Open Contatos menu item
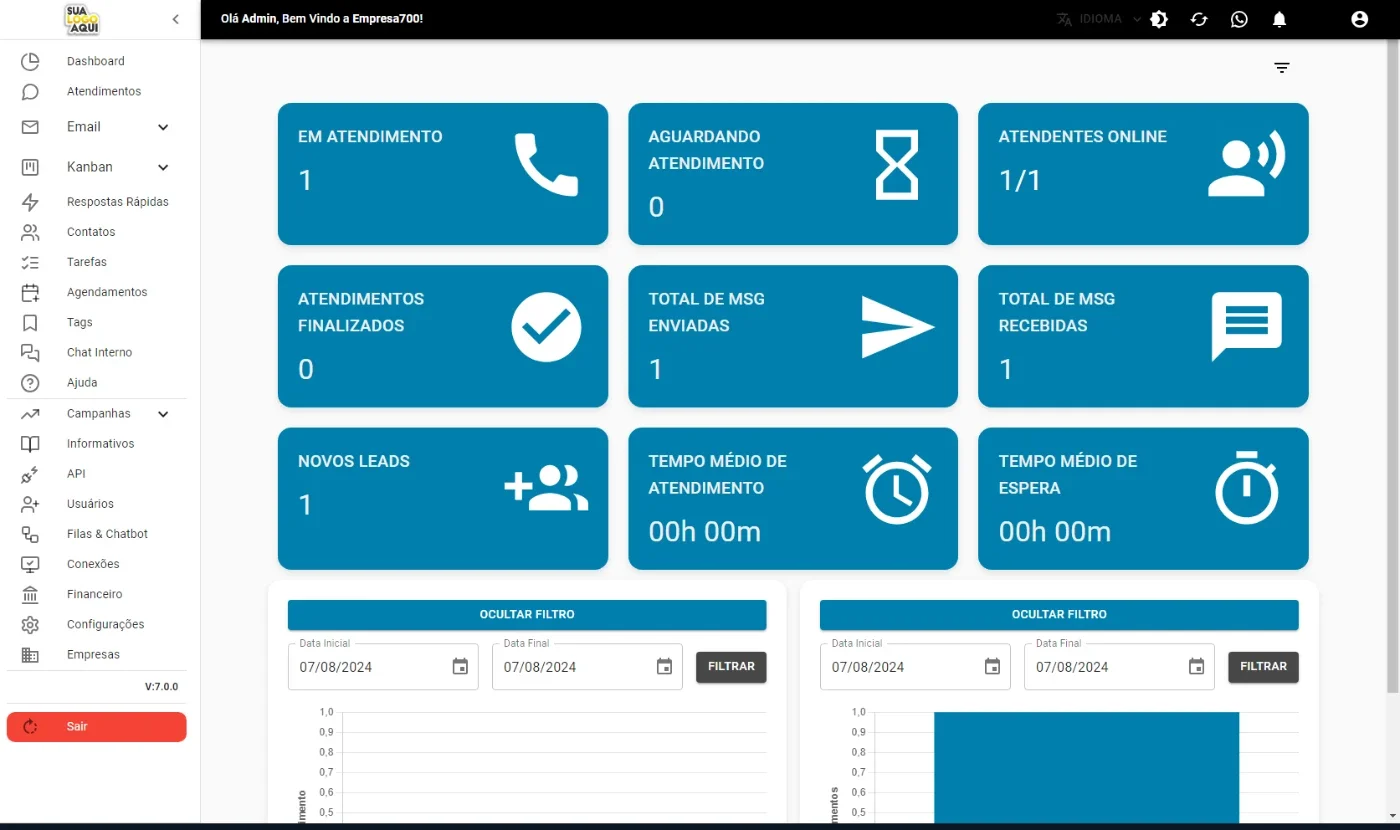Image resolution: width=1400 pixels, height=830 pixels. [91, 232]
